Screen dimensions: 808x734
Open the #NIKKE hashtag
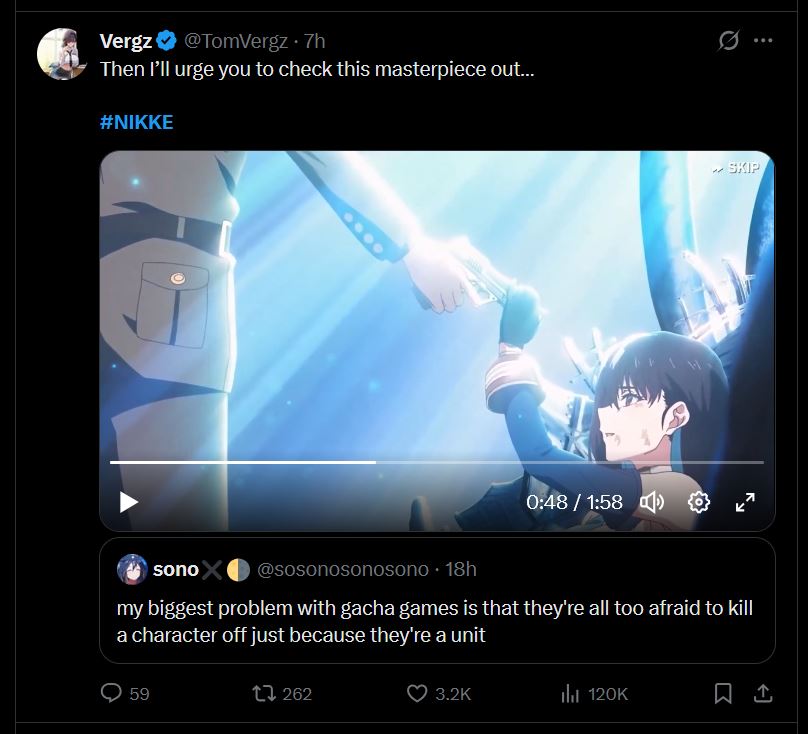click(137, 122)
